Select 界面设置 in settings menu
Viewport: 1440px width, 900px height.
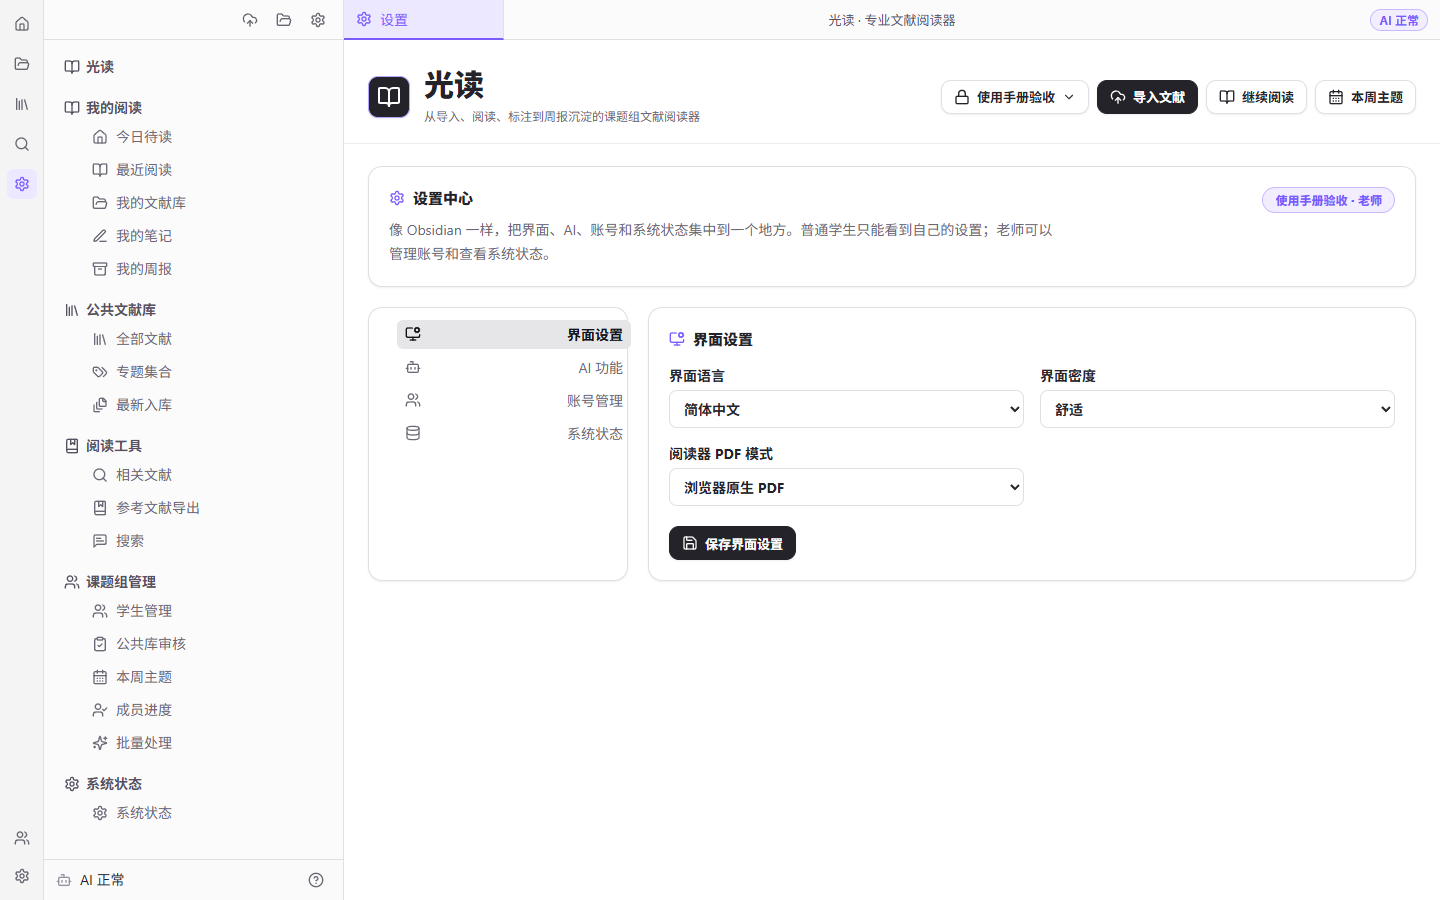513,335
